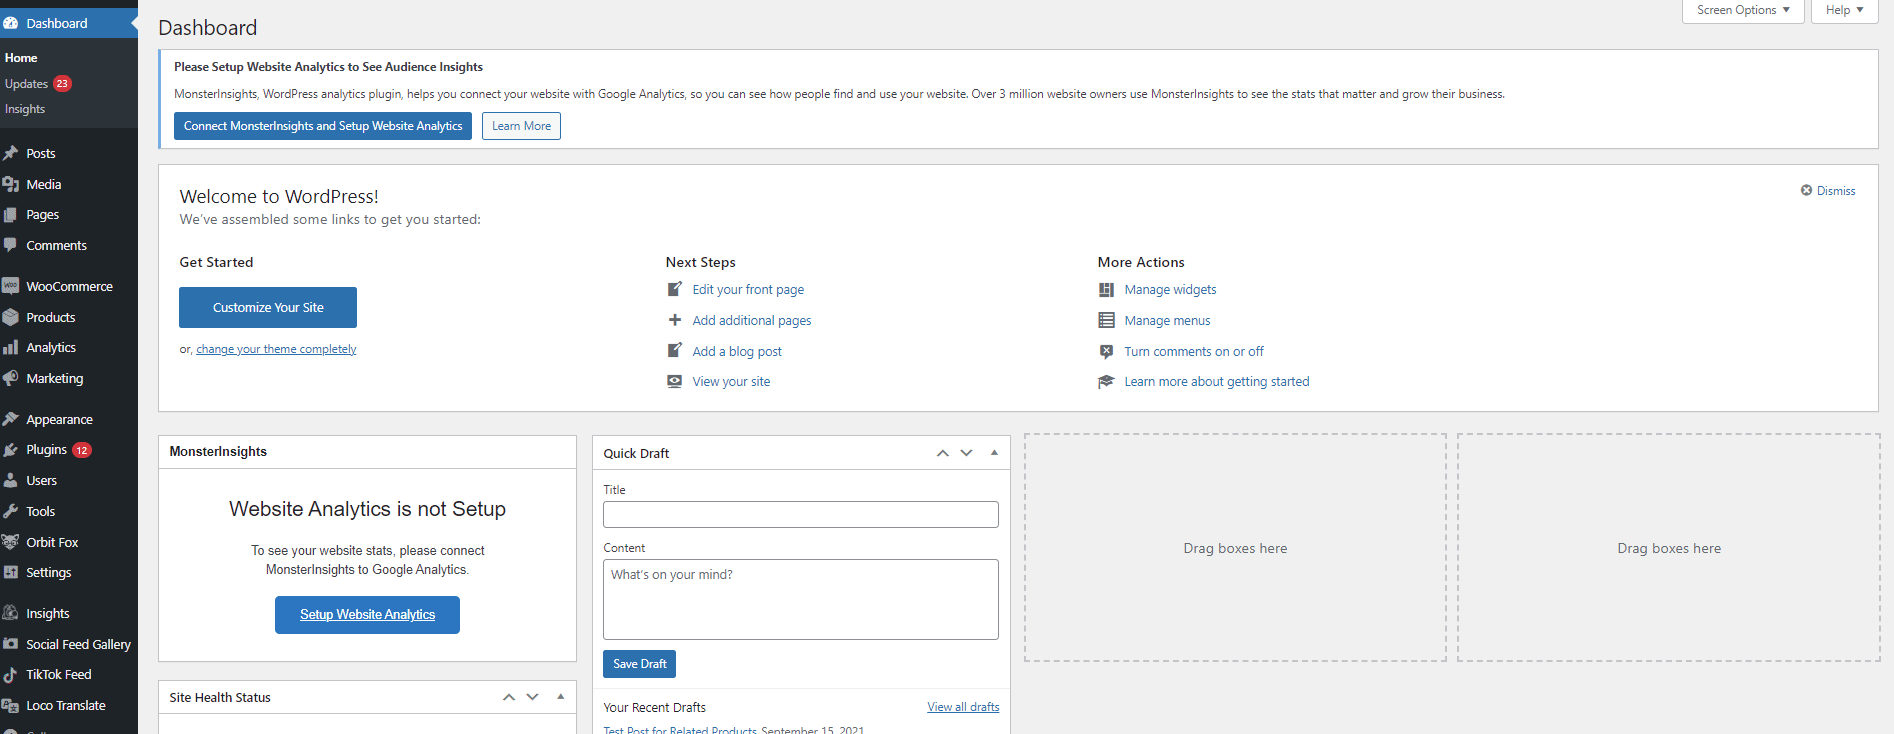This screenshot has width=1894, height=734.
Task: Click the Users person icon
Action: [11, 481]
